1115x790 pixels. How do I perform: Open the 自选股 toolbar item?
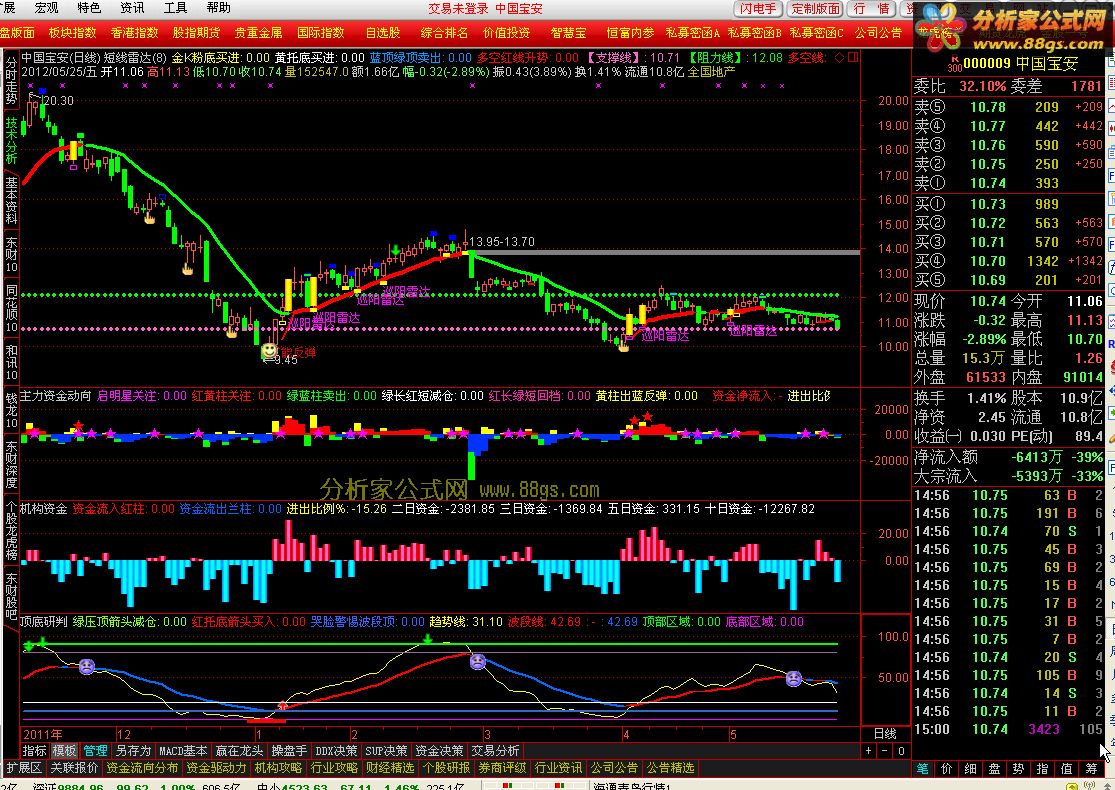point(383,33)
